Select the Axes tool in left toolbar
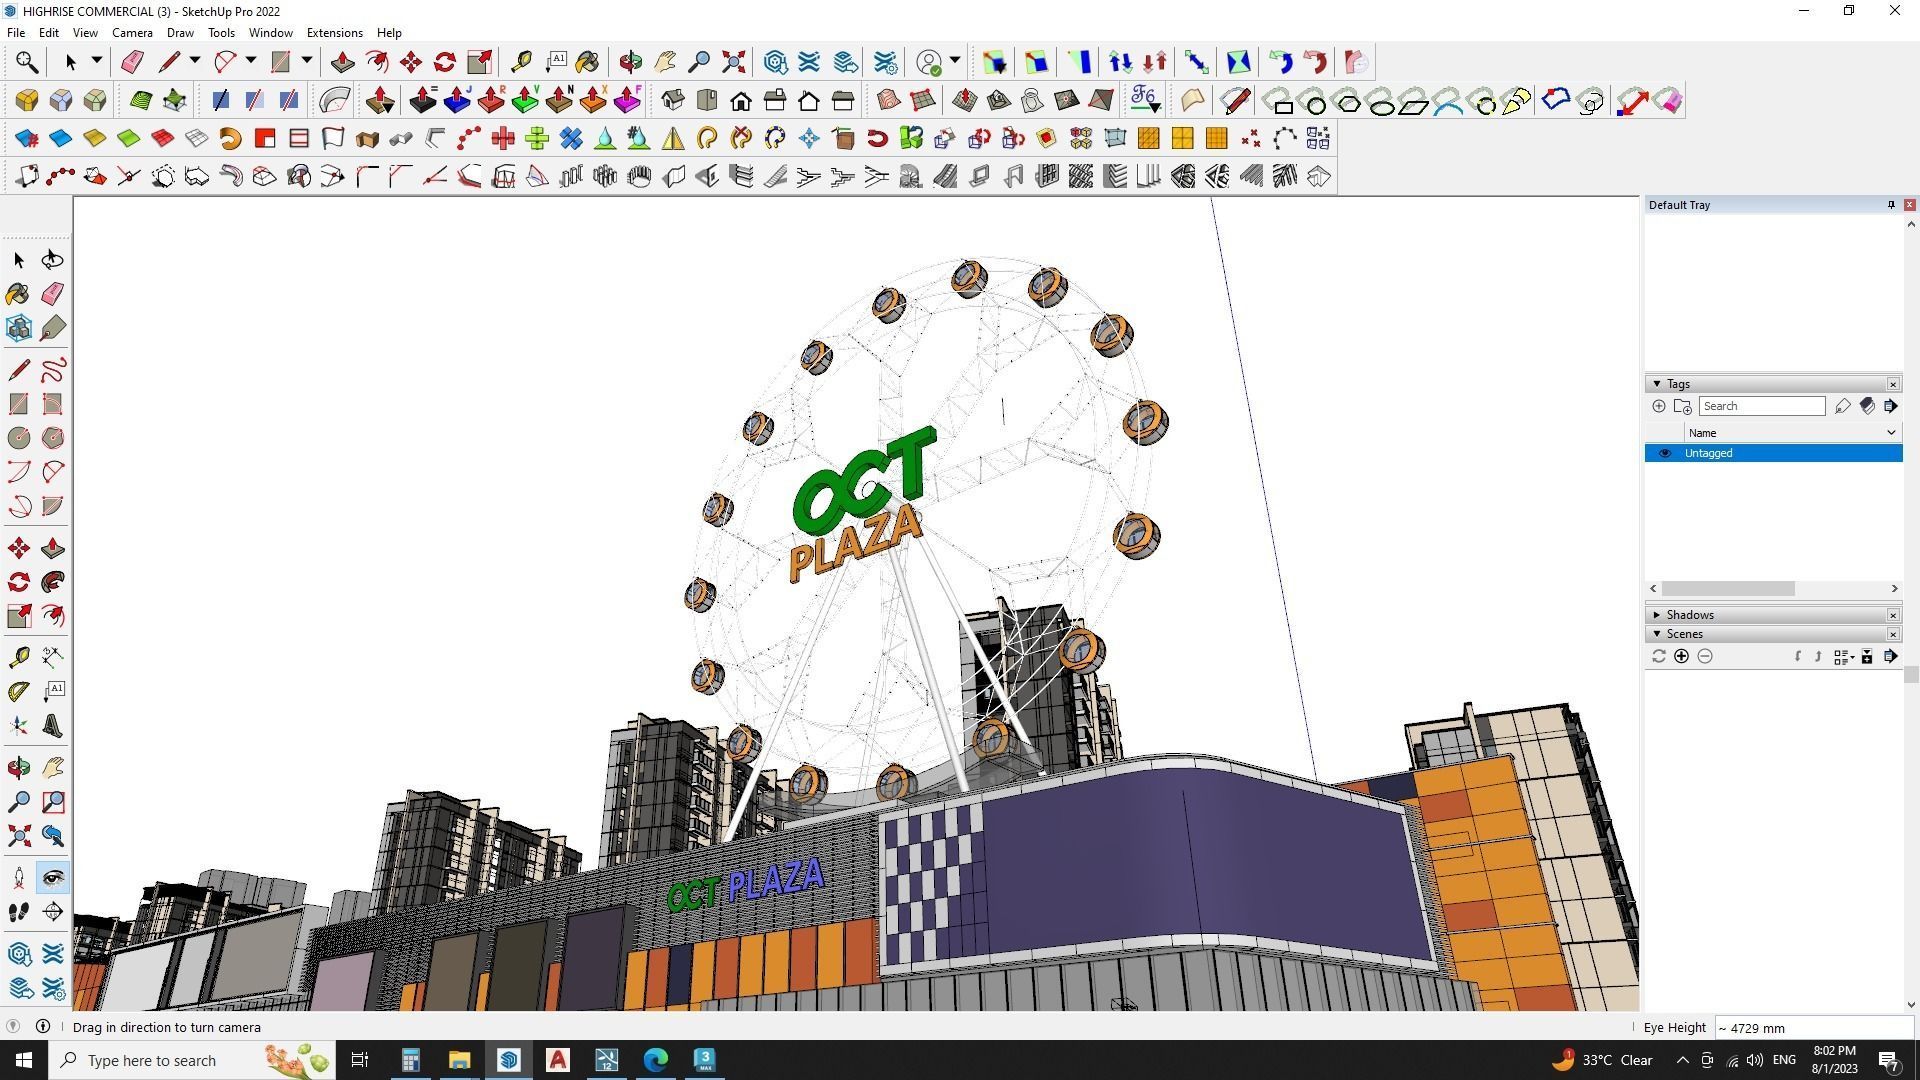The height and width of the screenshot is (1080, 1920). pyautogui.click(x=18, y=726)
